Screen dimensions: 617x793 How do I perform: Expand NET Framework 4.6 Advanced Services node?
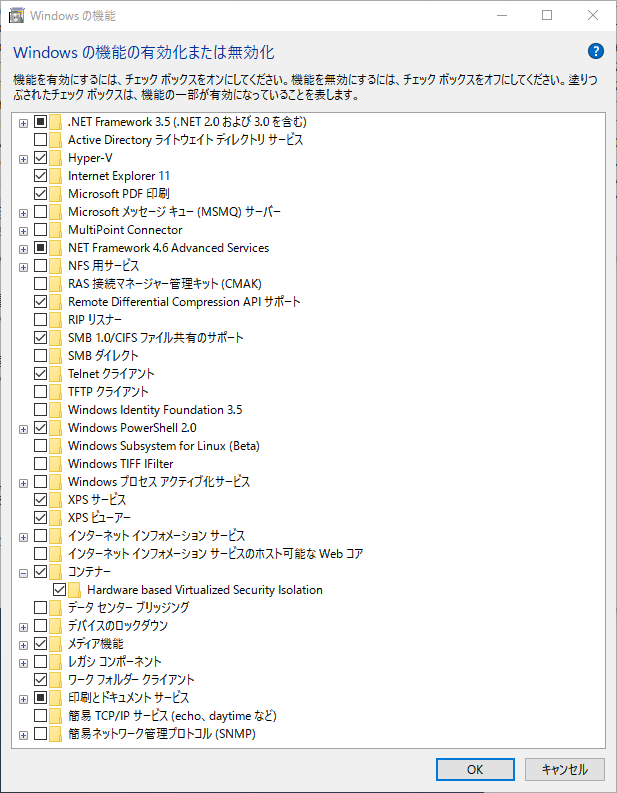pos(23,249)
